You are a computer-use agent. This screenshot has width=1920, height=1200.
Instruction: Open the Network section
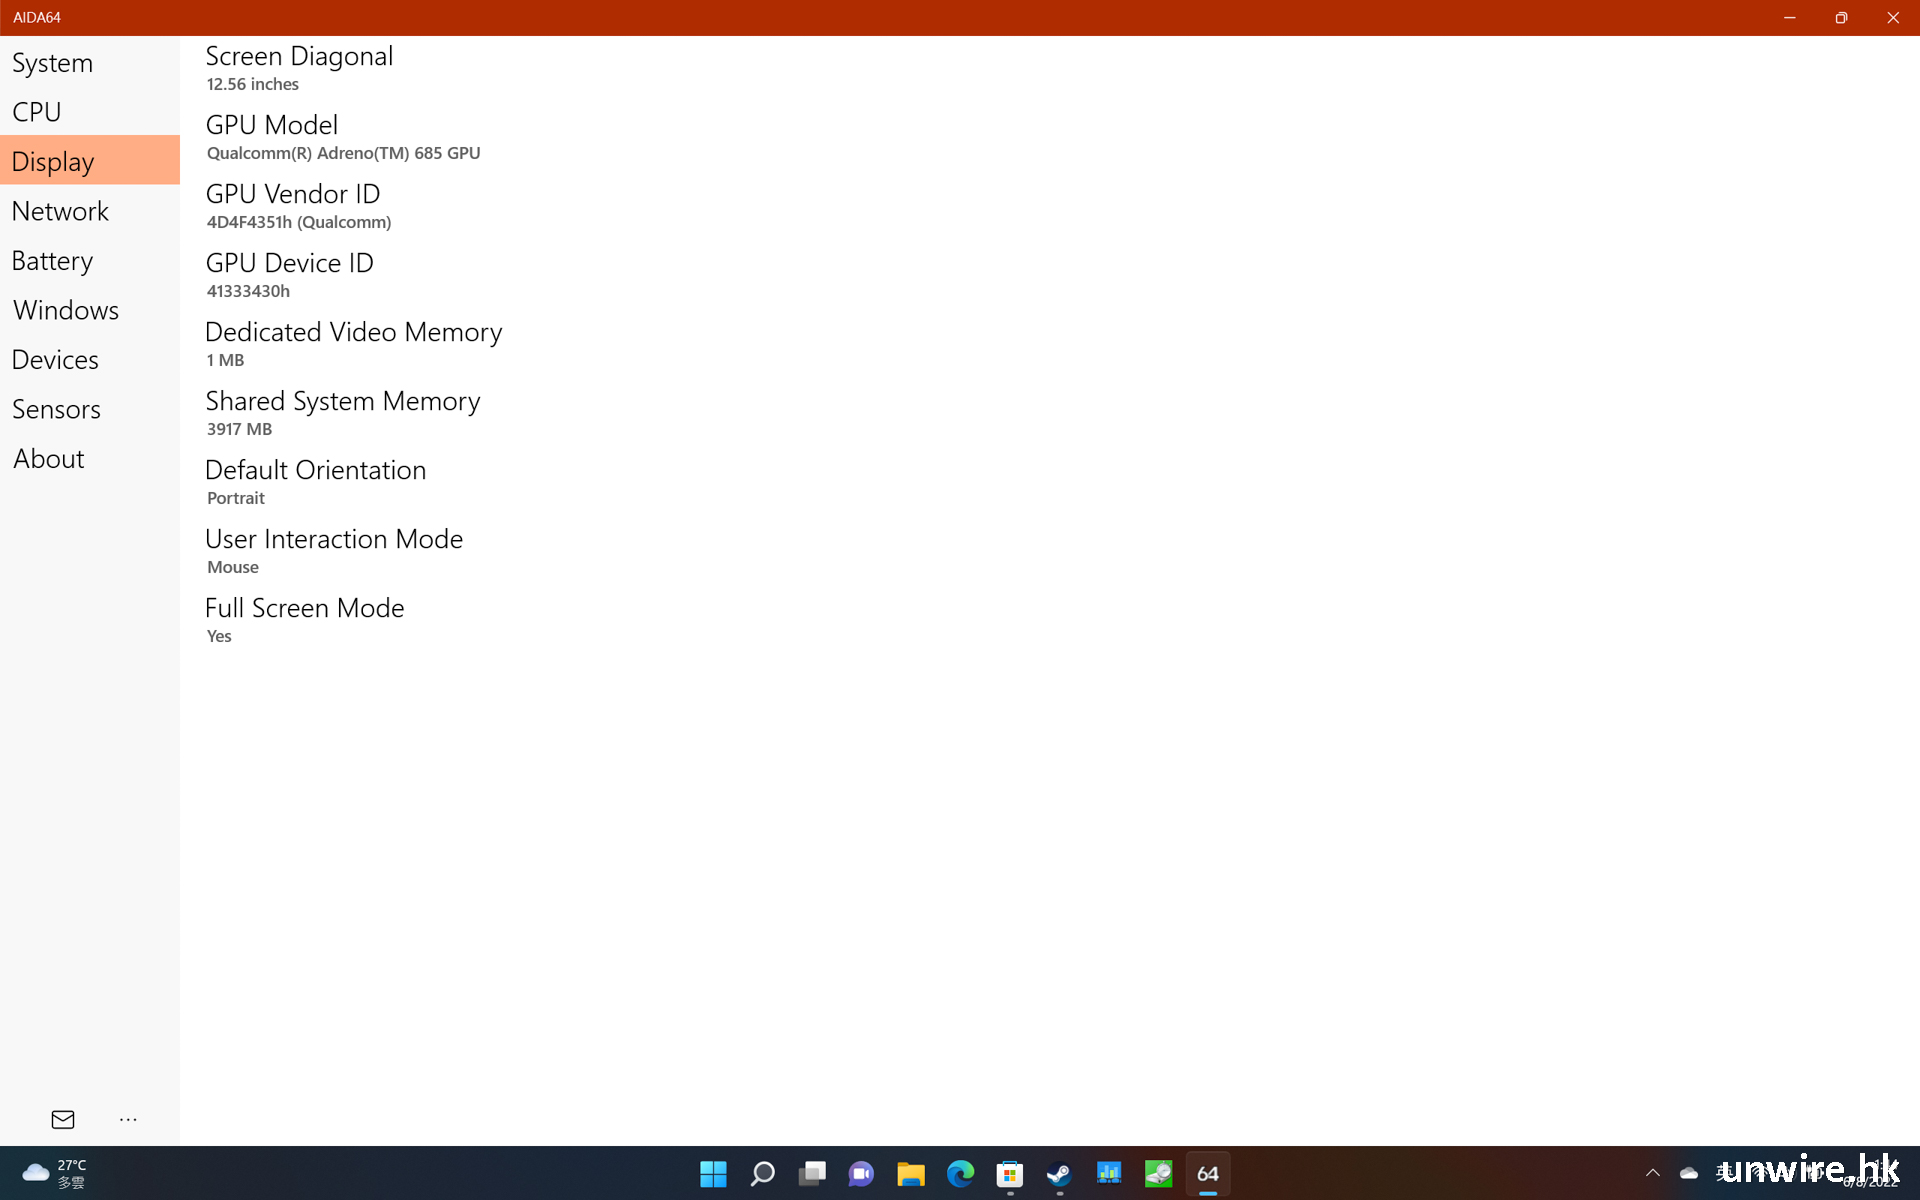tap(60, 211)
